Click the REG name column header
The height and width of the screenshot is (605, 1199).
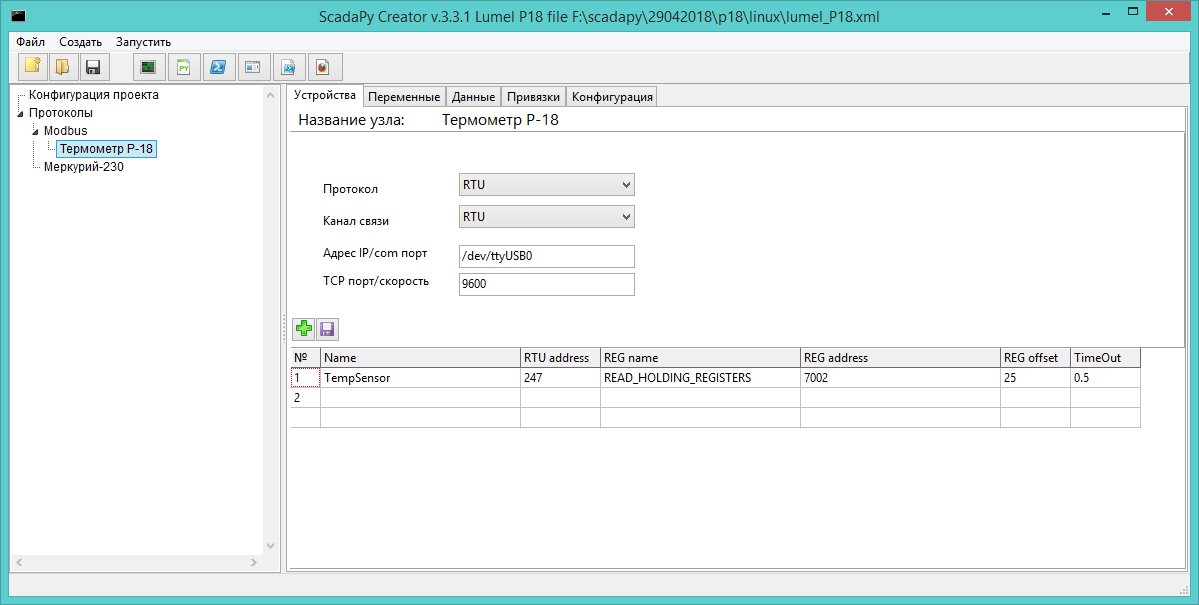(700, 358)
